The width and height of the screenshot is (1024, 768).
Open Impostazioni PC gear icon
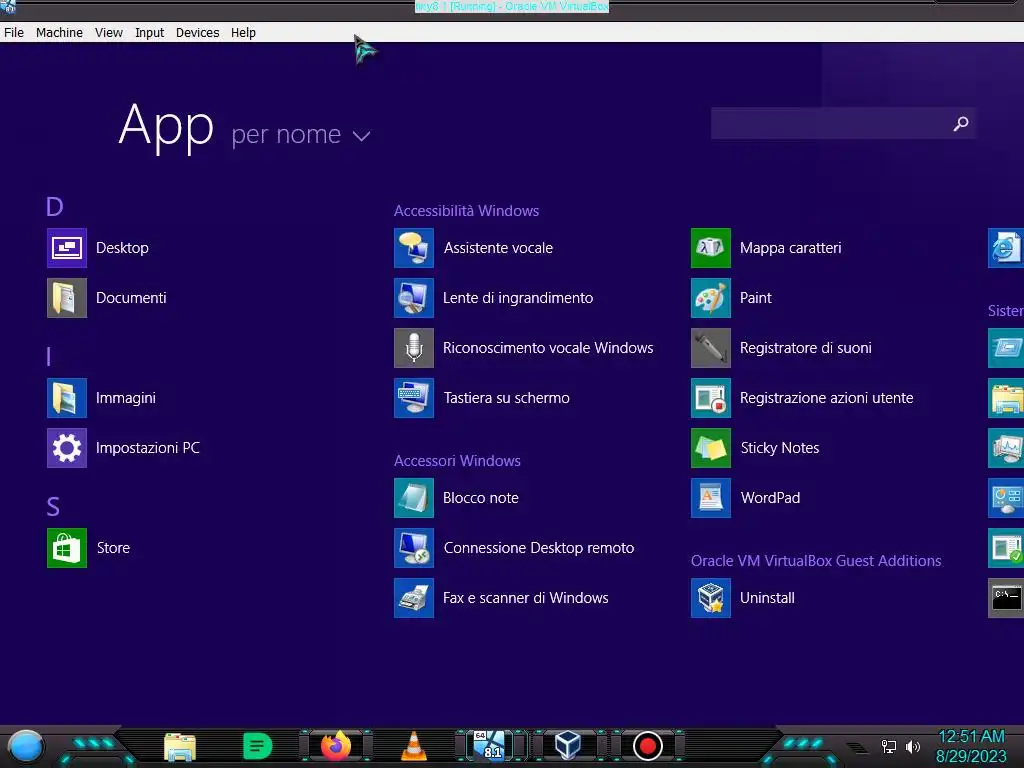[67, 448]
